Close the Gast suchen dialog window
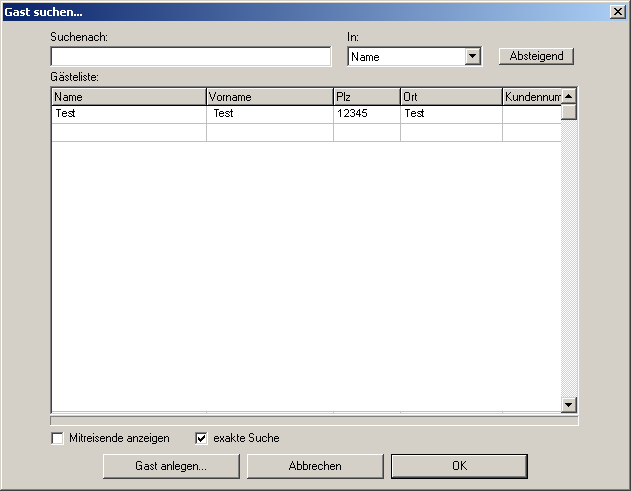The width and height of the screenshot is (631, 491). coord(617,10)
